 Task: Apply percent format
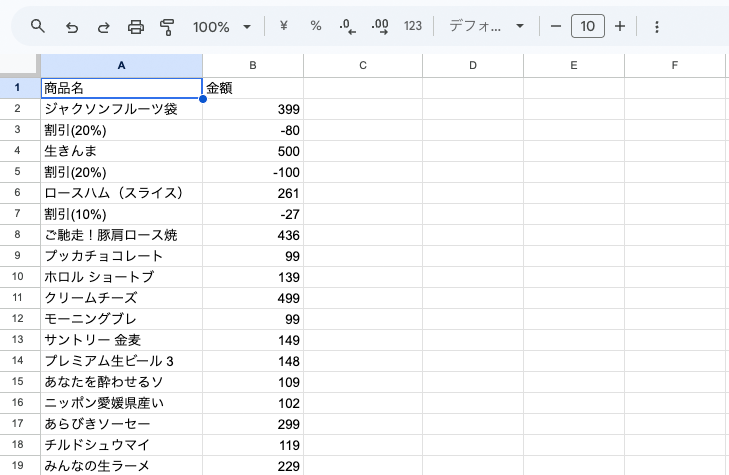click(x=316, y=26)
